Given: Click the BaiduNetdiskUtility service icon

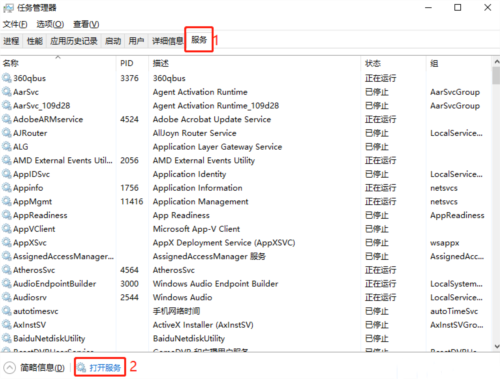Looking at the screenshot, I should 6,338.
